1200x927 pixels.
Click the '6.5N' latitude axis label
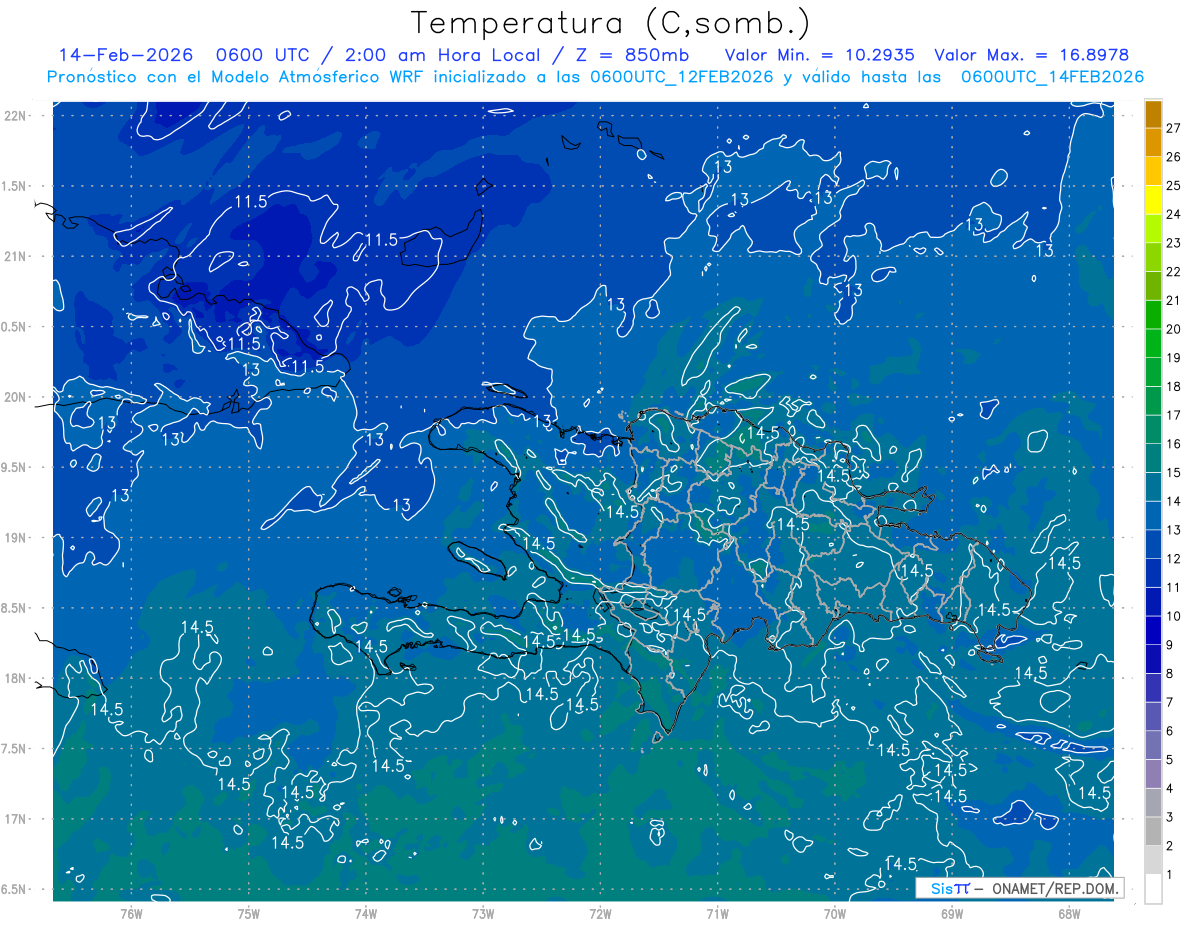[x=15, y=889]
